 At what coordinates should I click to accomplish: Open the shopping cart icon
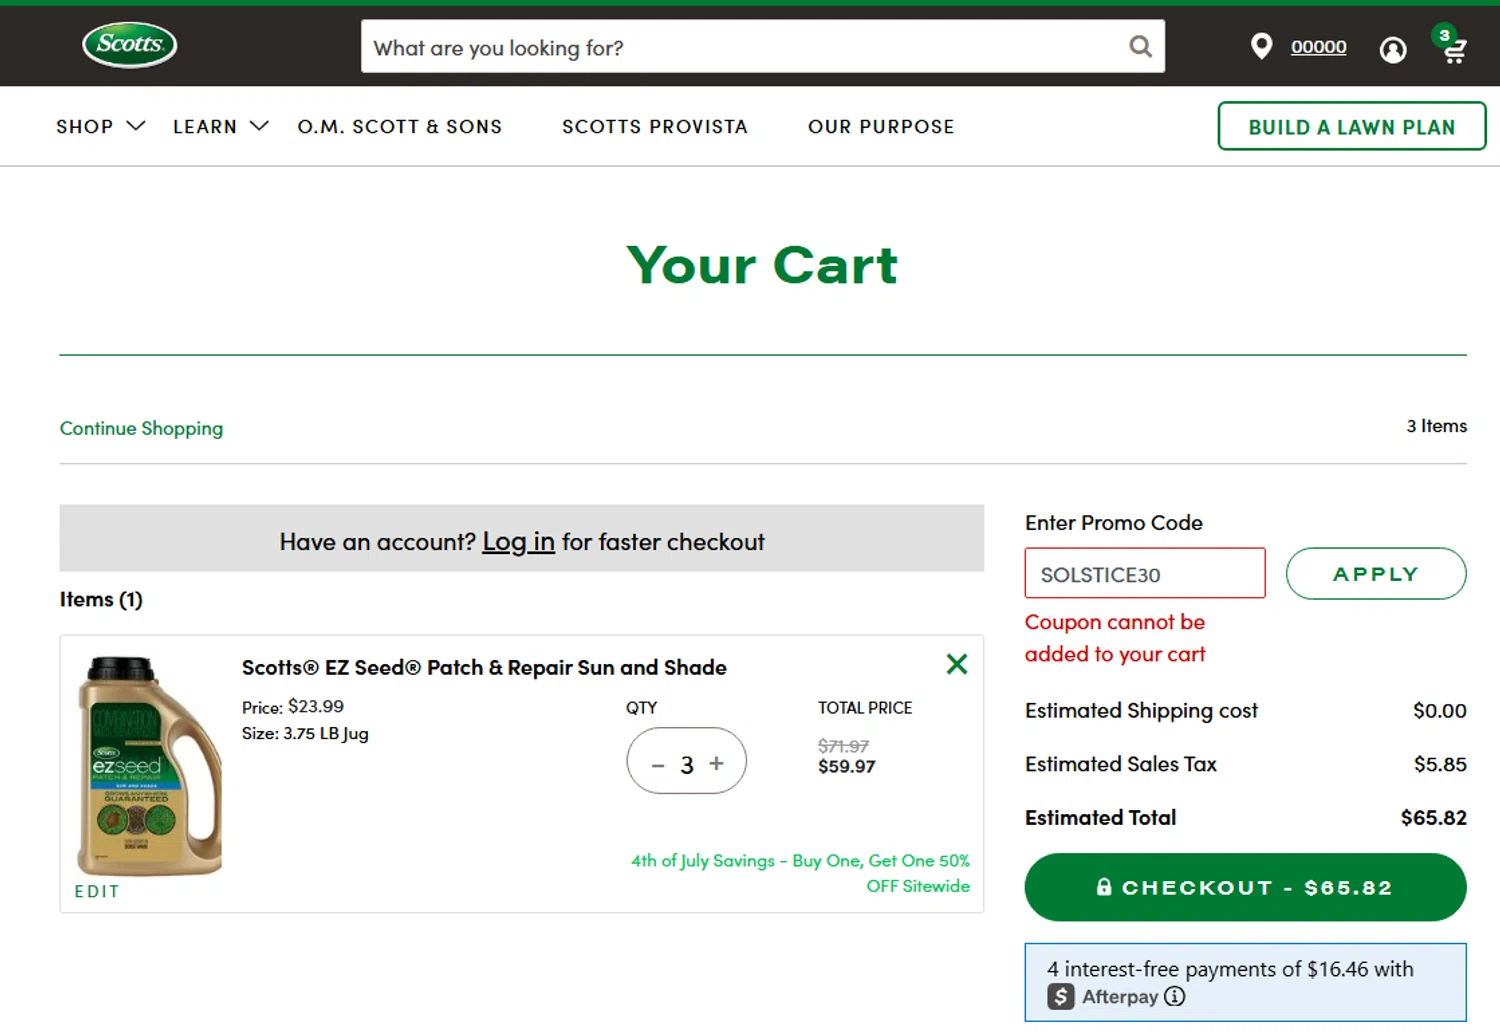pos(1453,46)
